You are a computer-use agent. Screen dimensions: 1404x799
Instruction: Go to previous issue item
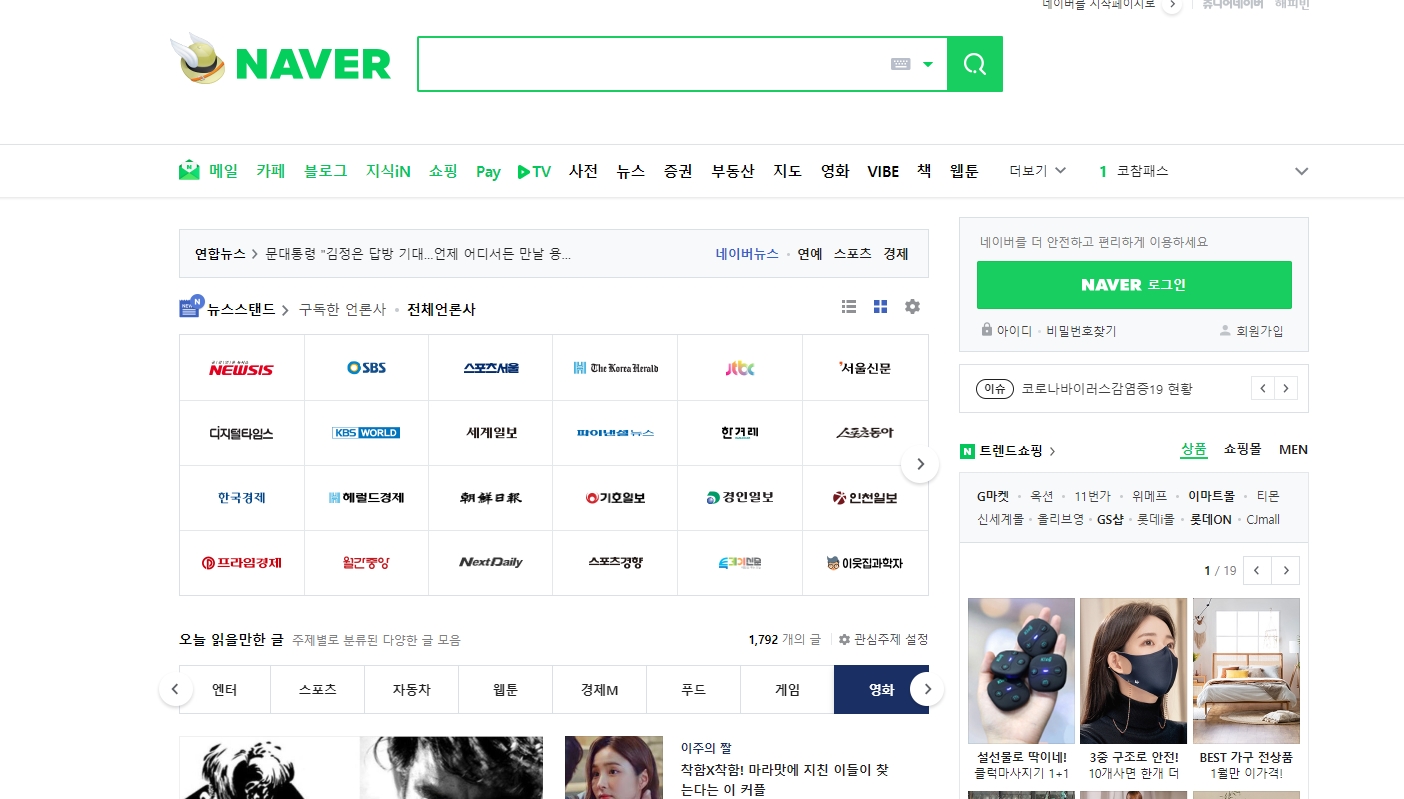coord(1263,388)
